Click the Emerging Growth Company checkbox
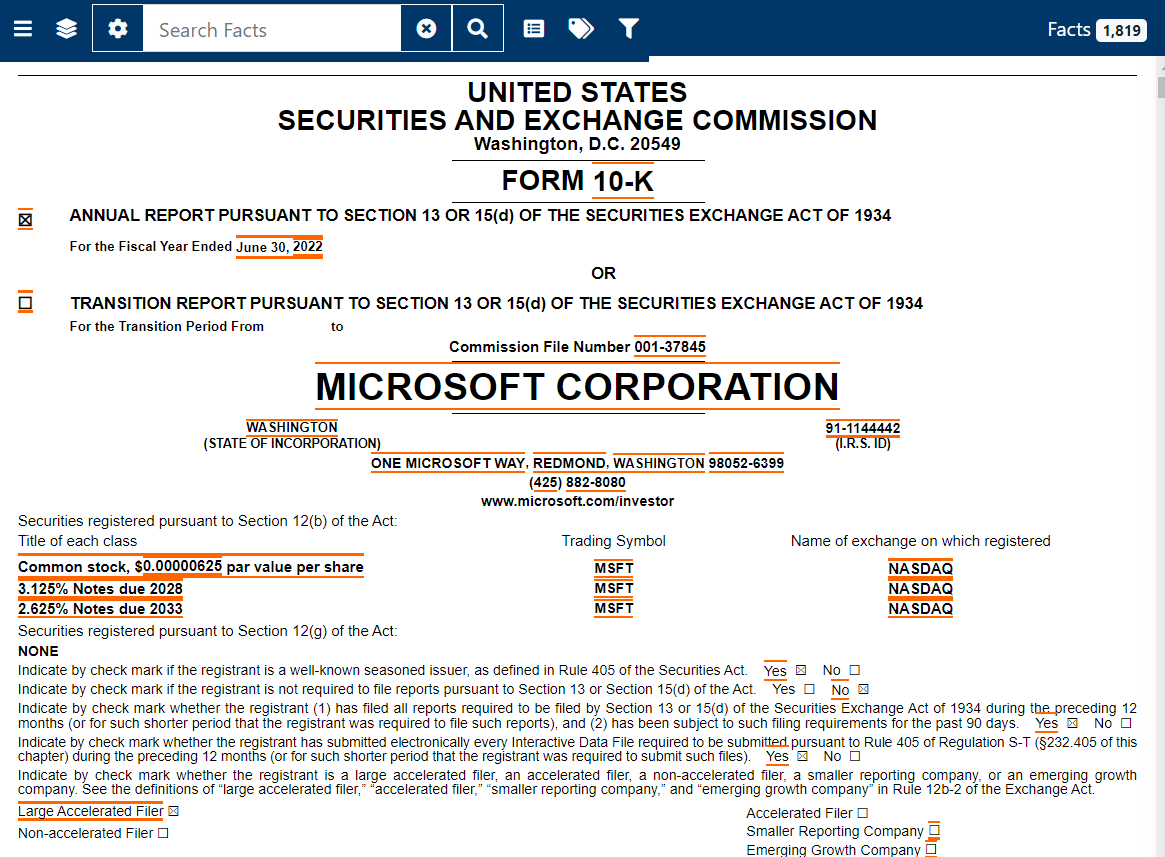The width and height of the screenshot is (1165, 857). 931,850
